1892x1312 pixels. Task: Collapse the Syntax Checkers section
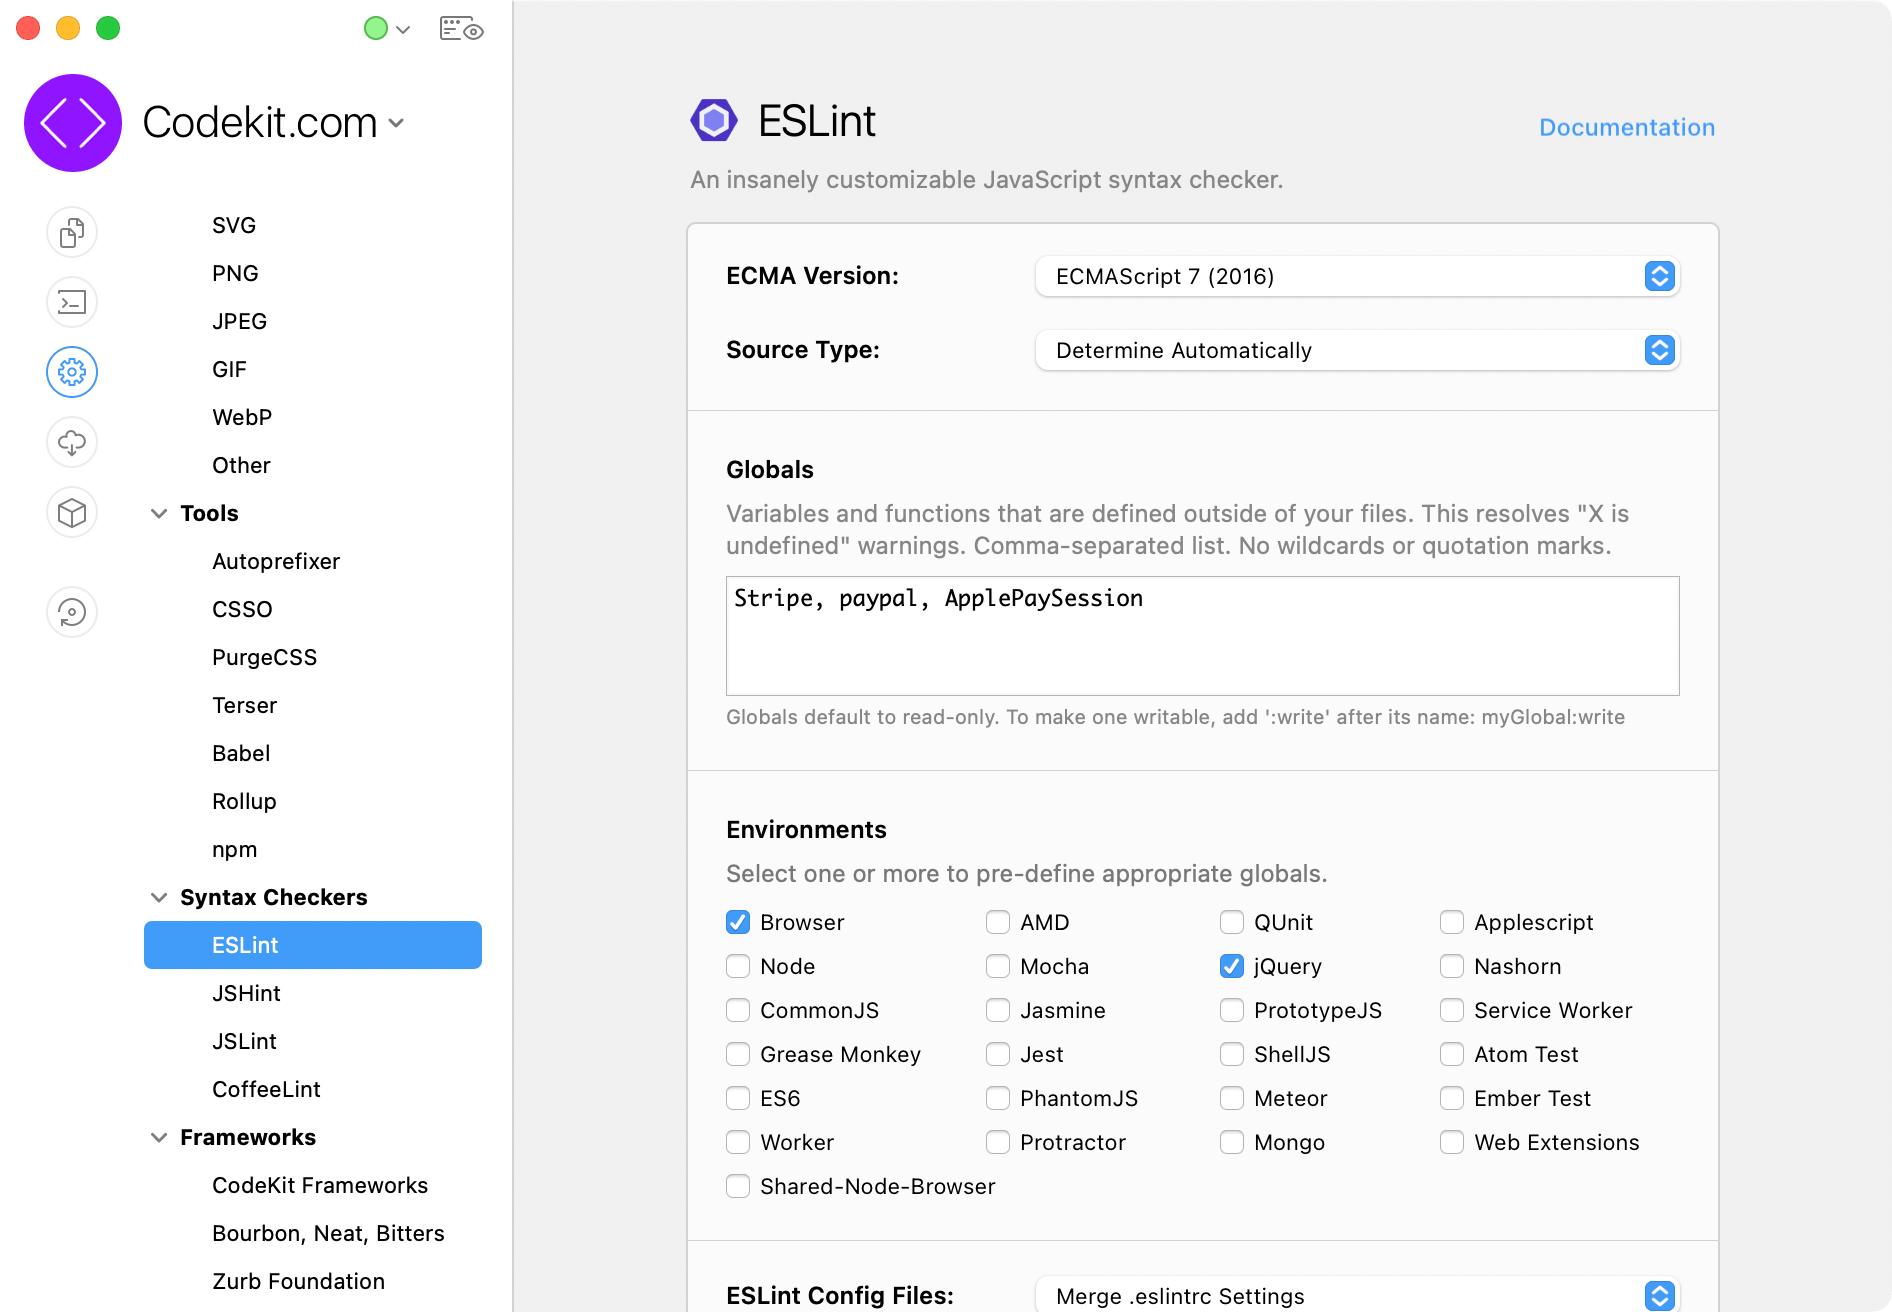click(x=159, y=897)
